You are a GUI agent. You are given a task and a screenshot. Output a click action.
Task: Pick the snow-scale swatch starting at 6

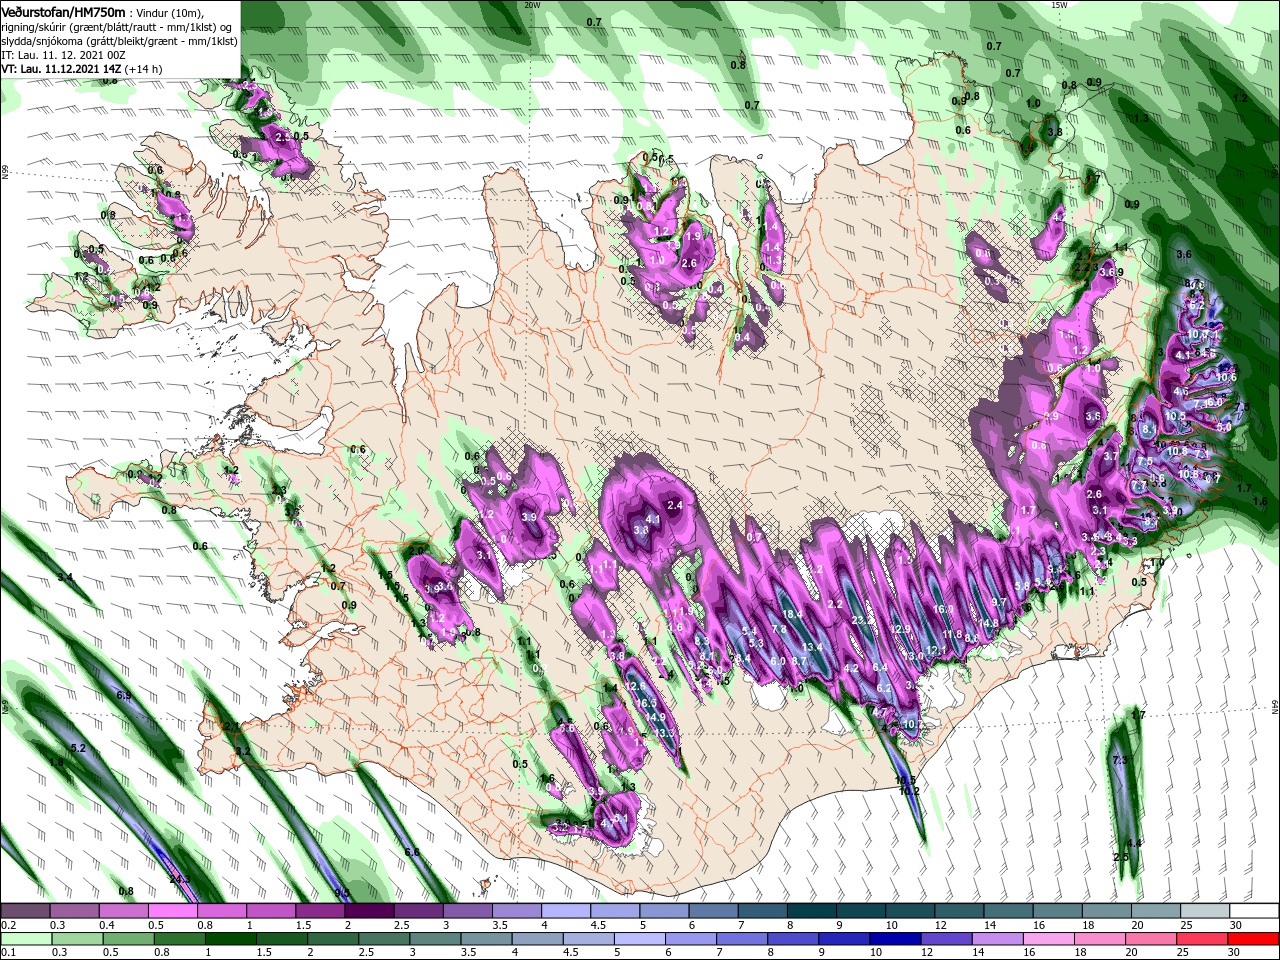(x=711, y=911)
